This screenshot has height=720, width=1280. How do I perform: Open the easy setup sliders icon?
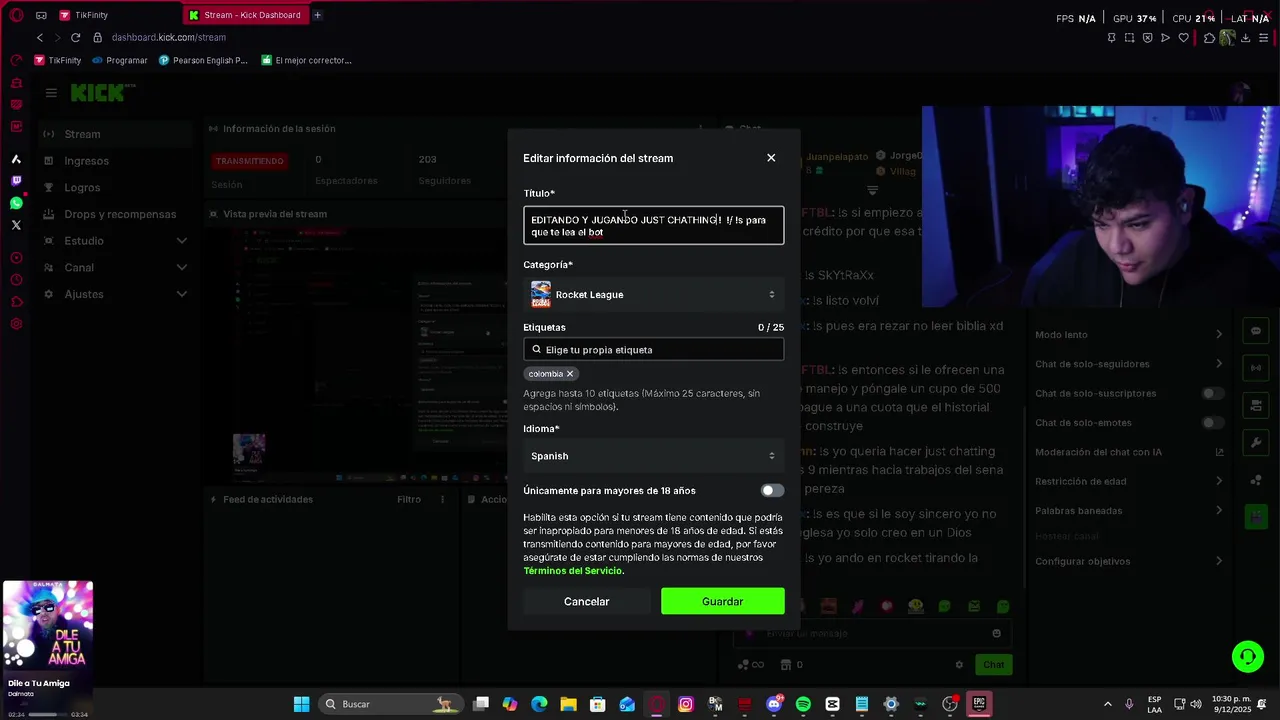click(x=1264, y=38)
